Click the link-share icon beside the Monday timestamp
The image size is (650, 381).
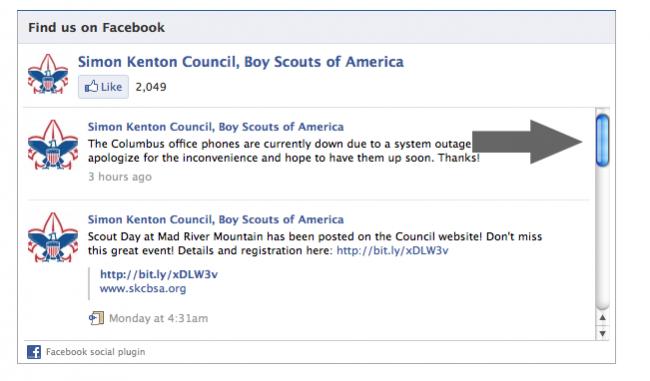click(x=96, y=318)
